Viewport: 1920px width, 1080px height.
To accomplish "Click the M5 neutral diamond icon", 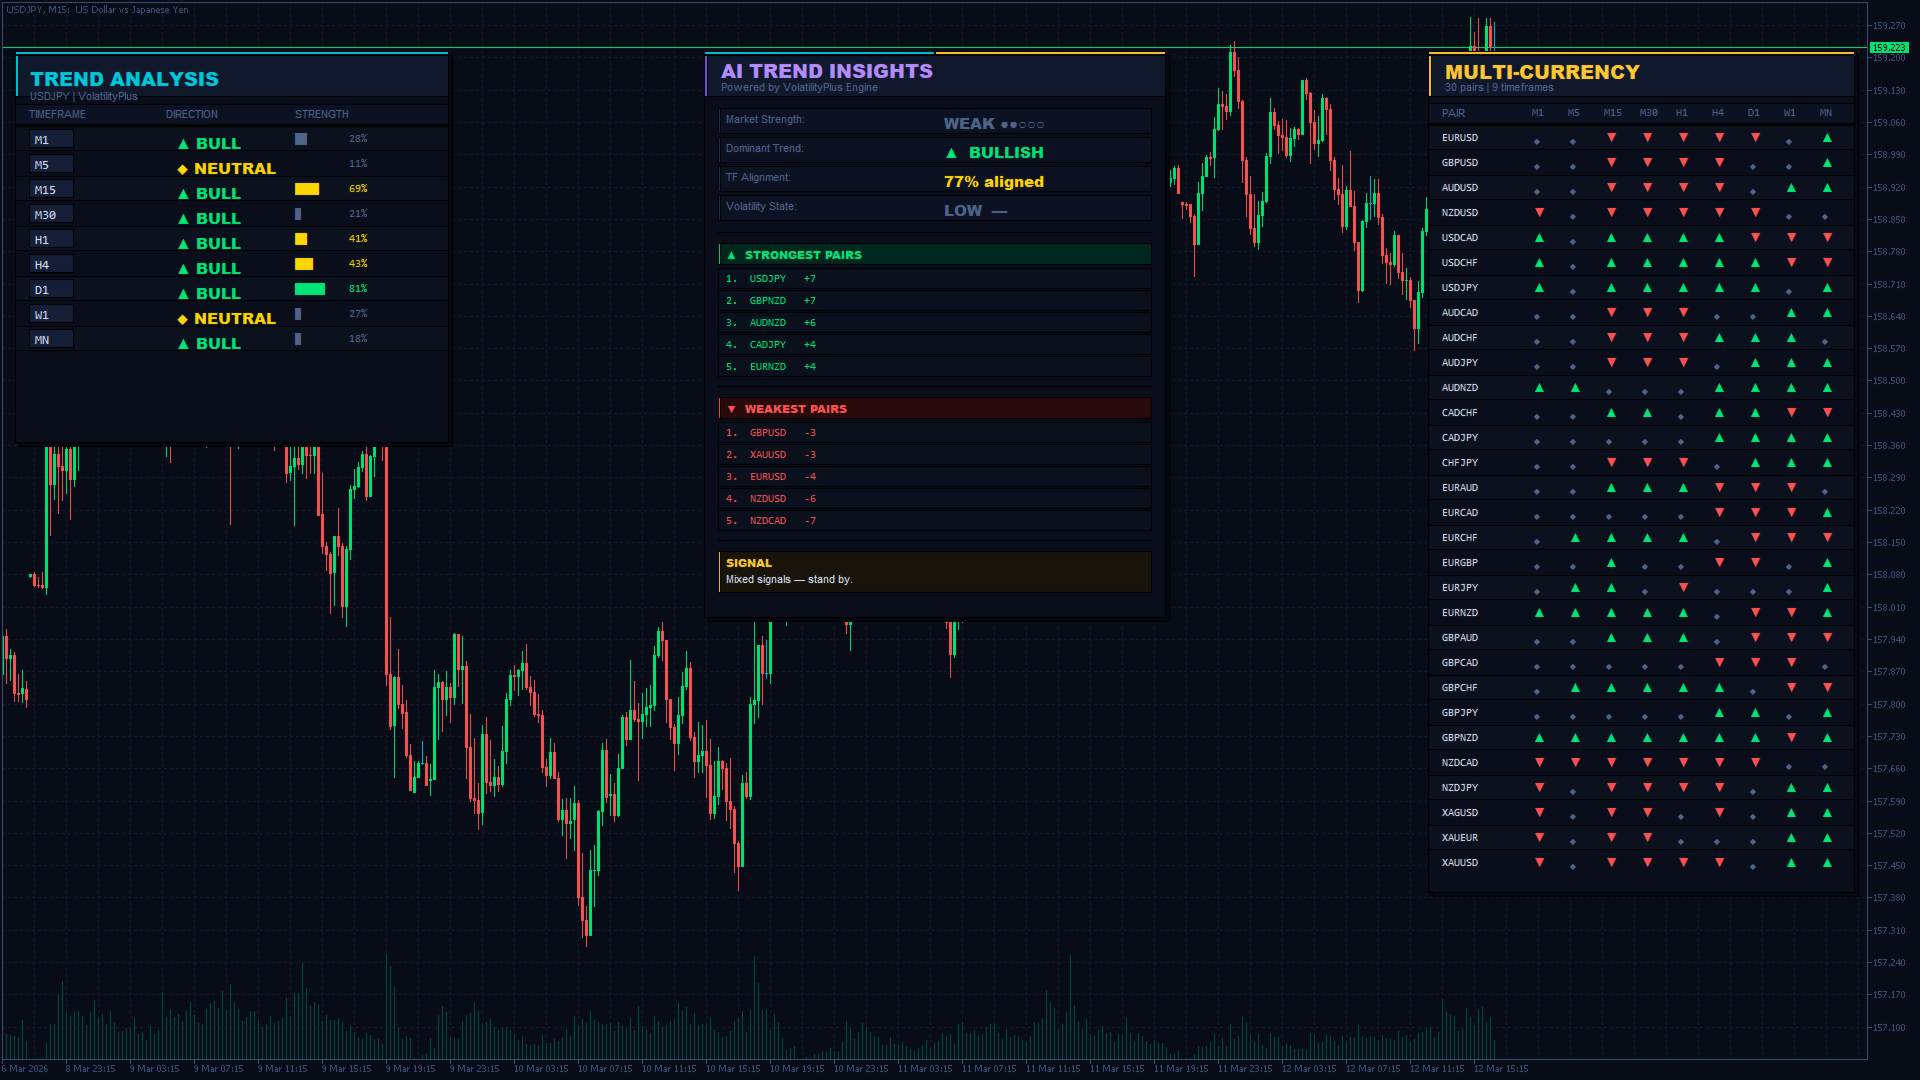I will [x=183, y=169].
